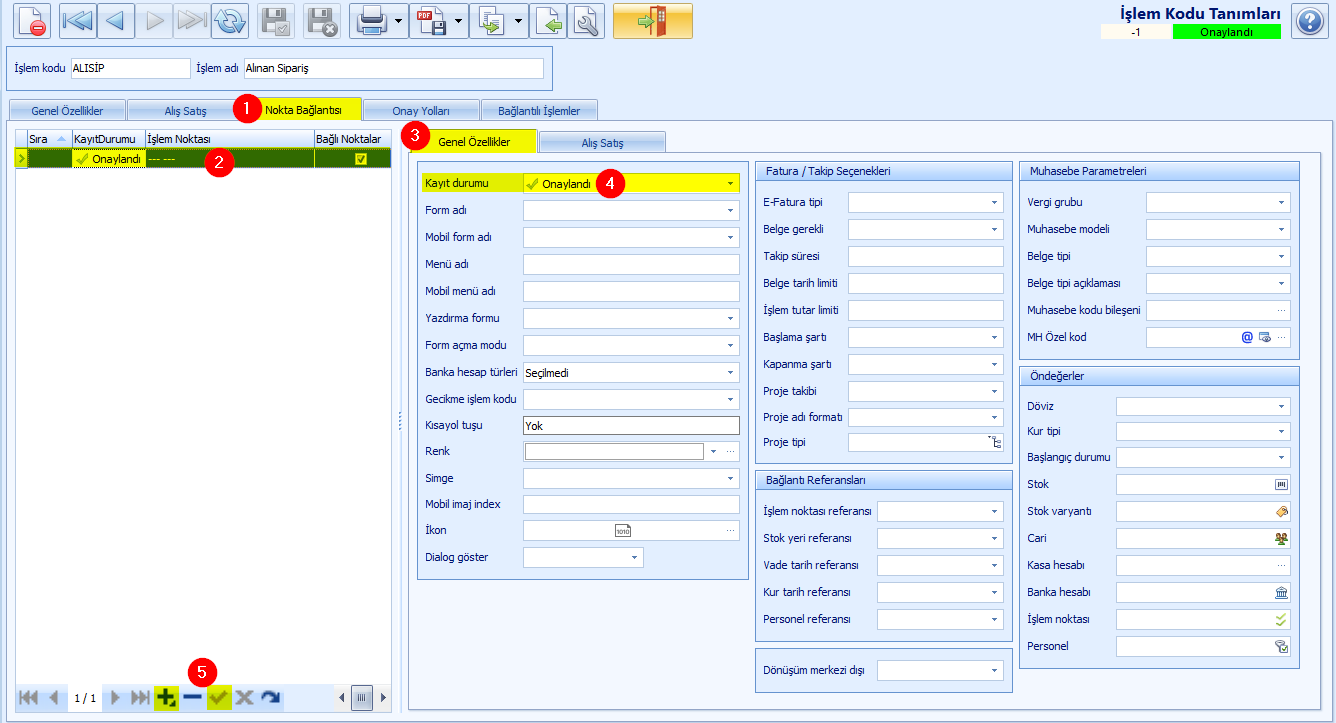Image resolution: width=1336 pixels, height=723 pixels.
Task: Click the İşlem Noktası column header
Action: (229, 138)
